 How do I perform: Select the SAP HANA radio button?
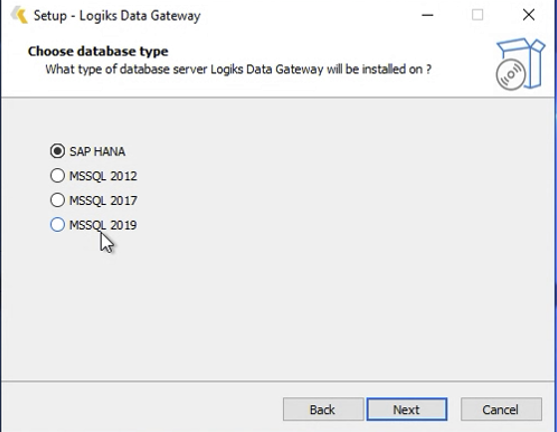coord(58,151)
